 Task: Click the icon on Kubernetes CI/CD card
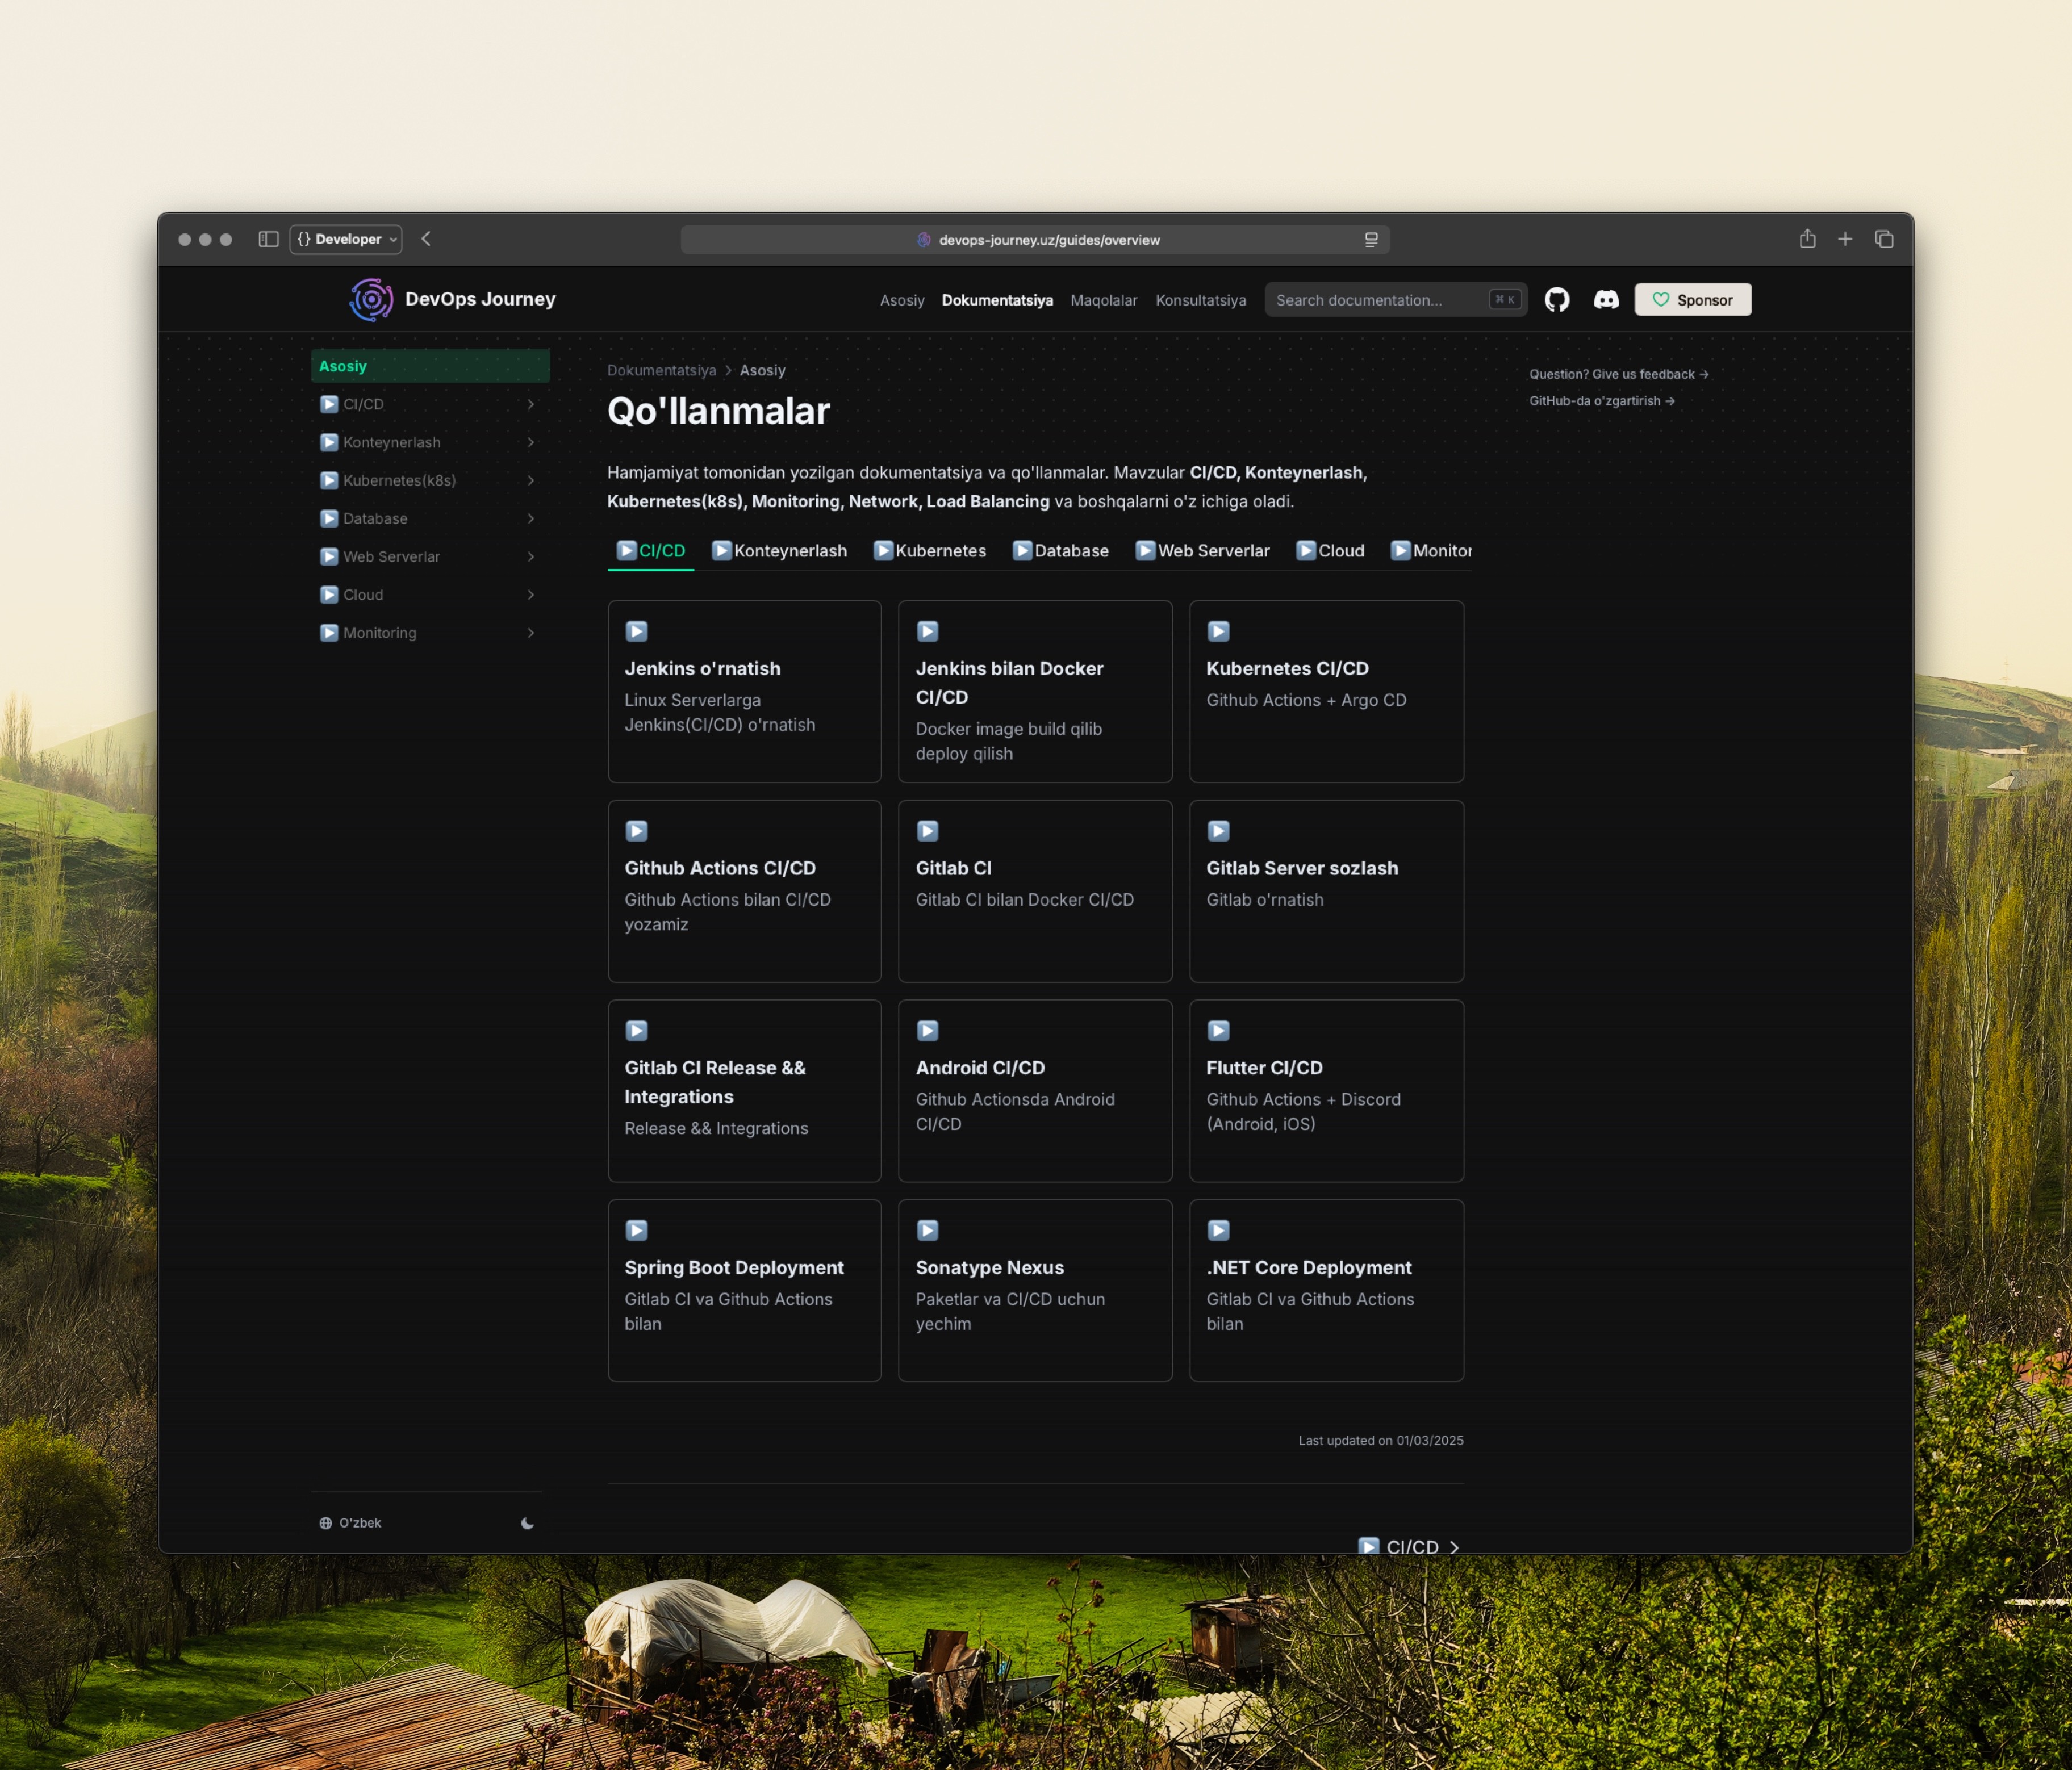coord(1218,631)
